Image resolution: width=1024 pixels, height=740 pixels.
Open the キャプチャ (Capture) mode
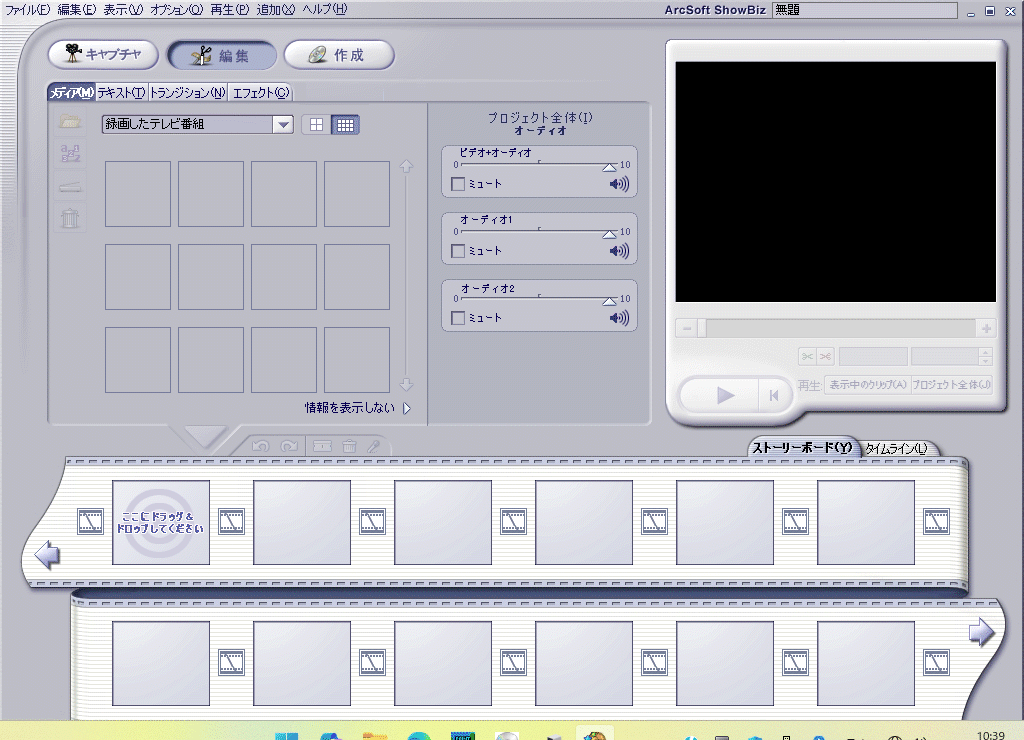103,55
